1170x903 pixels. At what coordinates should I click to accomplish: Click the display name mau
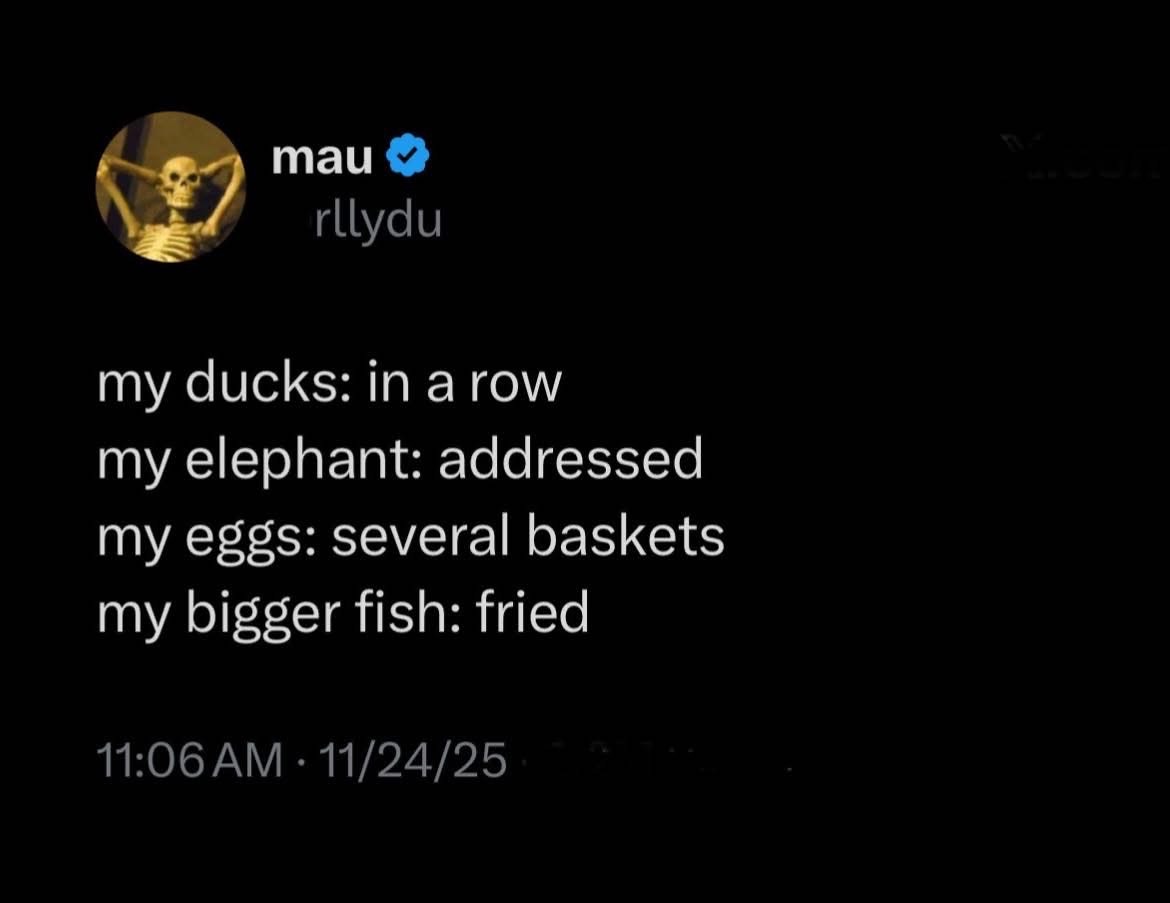322,157
